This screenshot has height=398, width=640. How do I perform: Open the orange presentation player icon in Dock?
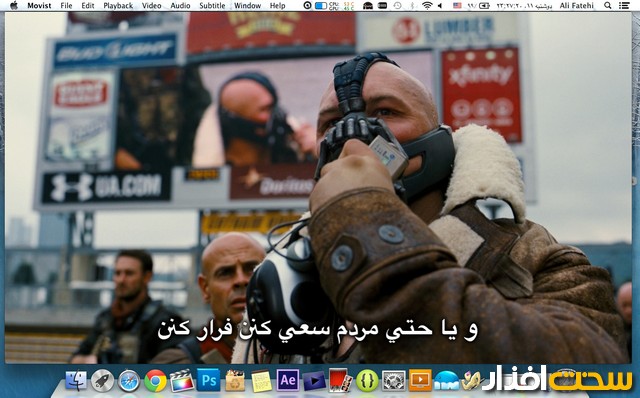point(420,380)
